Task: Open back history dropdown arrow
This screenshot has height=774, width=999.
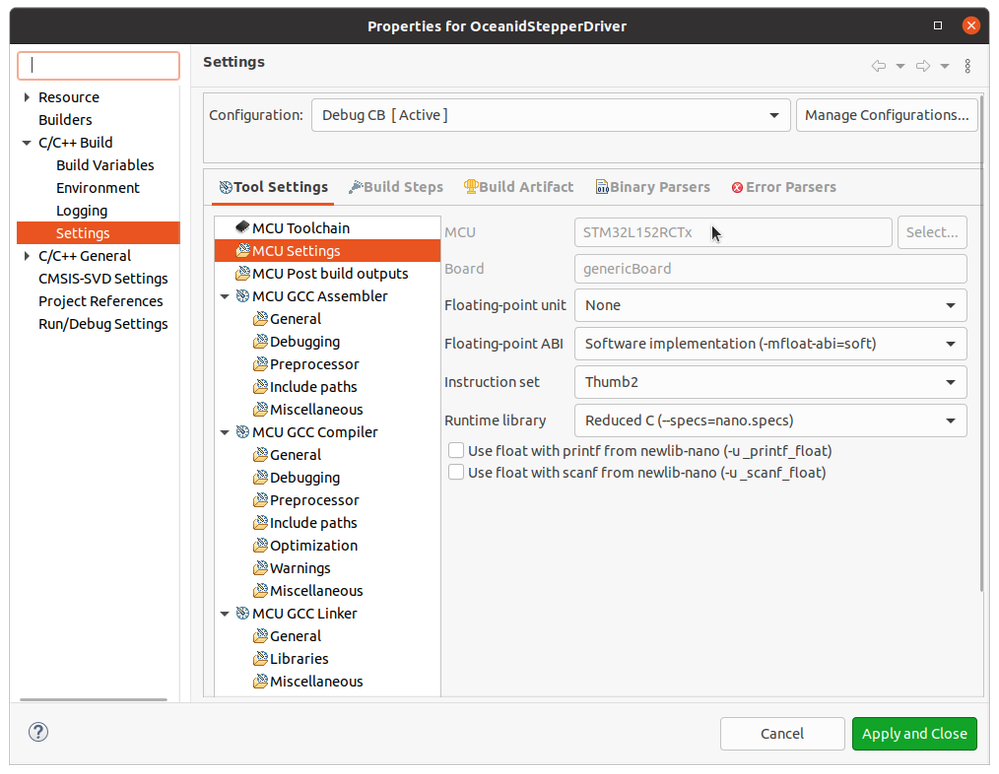Action: tap(900, 66)
